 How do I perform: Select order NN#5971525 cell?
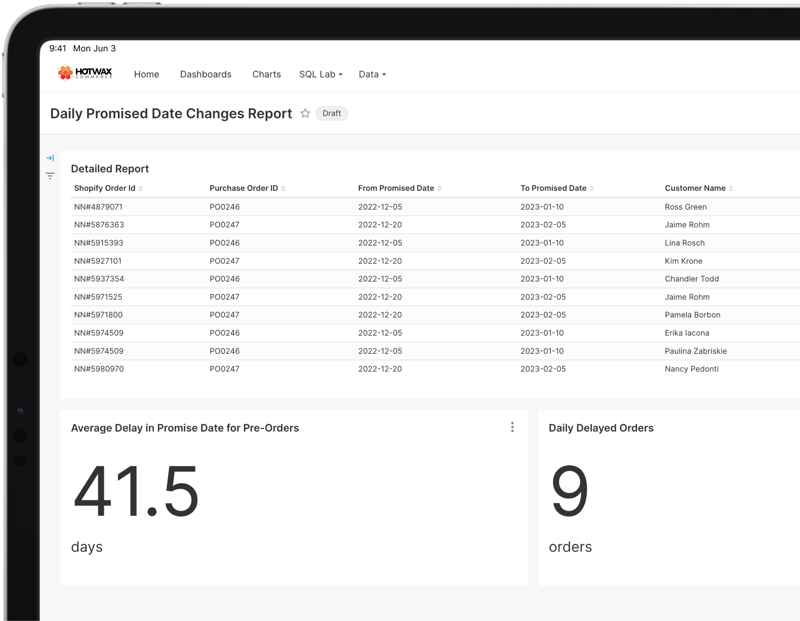click(98, 297)
